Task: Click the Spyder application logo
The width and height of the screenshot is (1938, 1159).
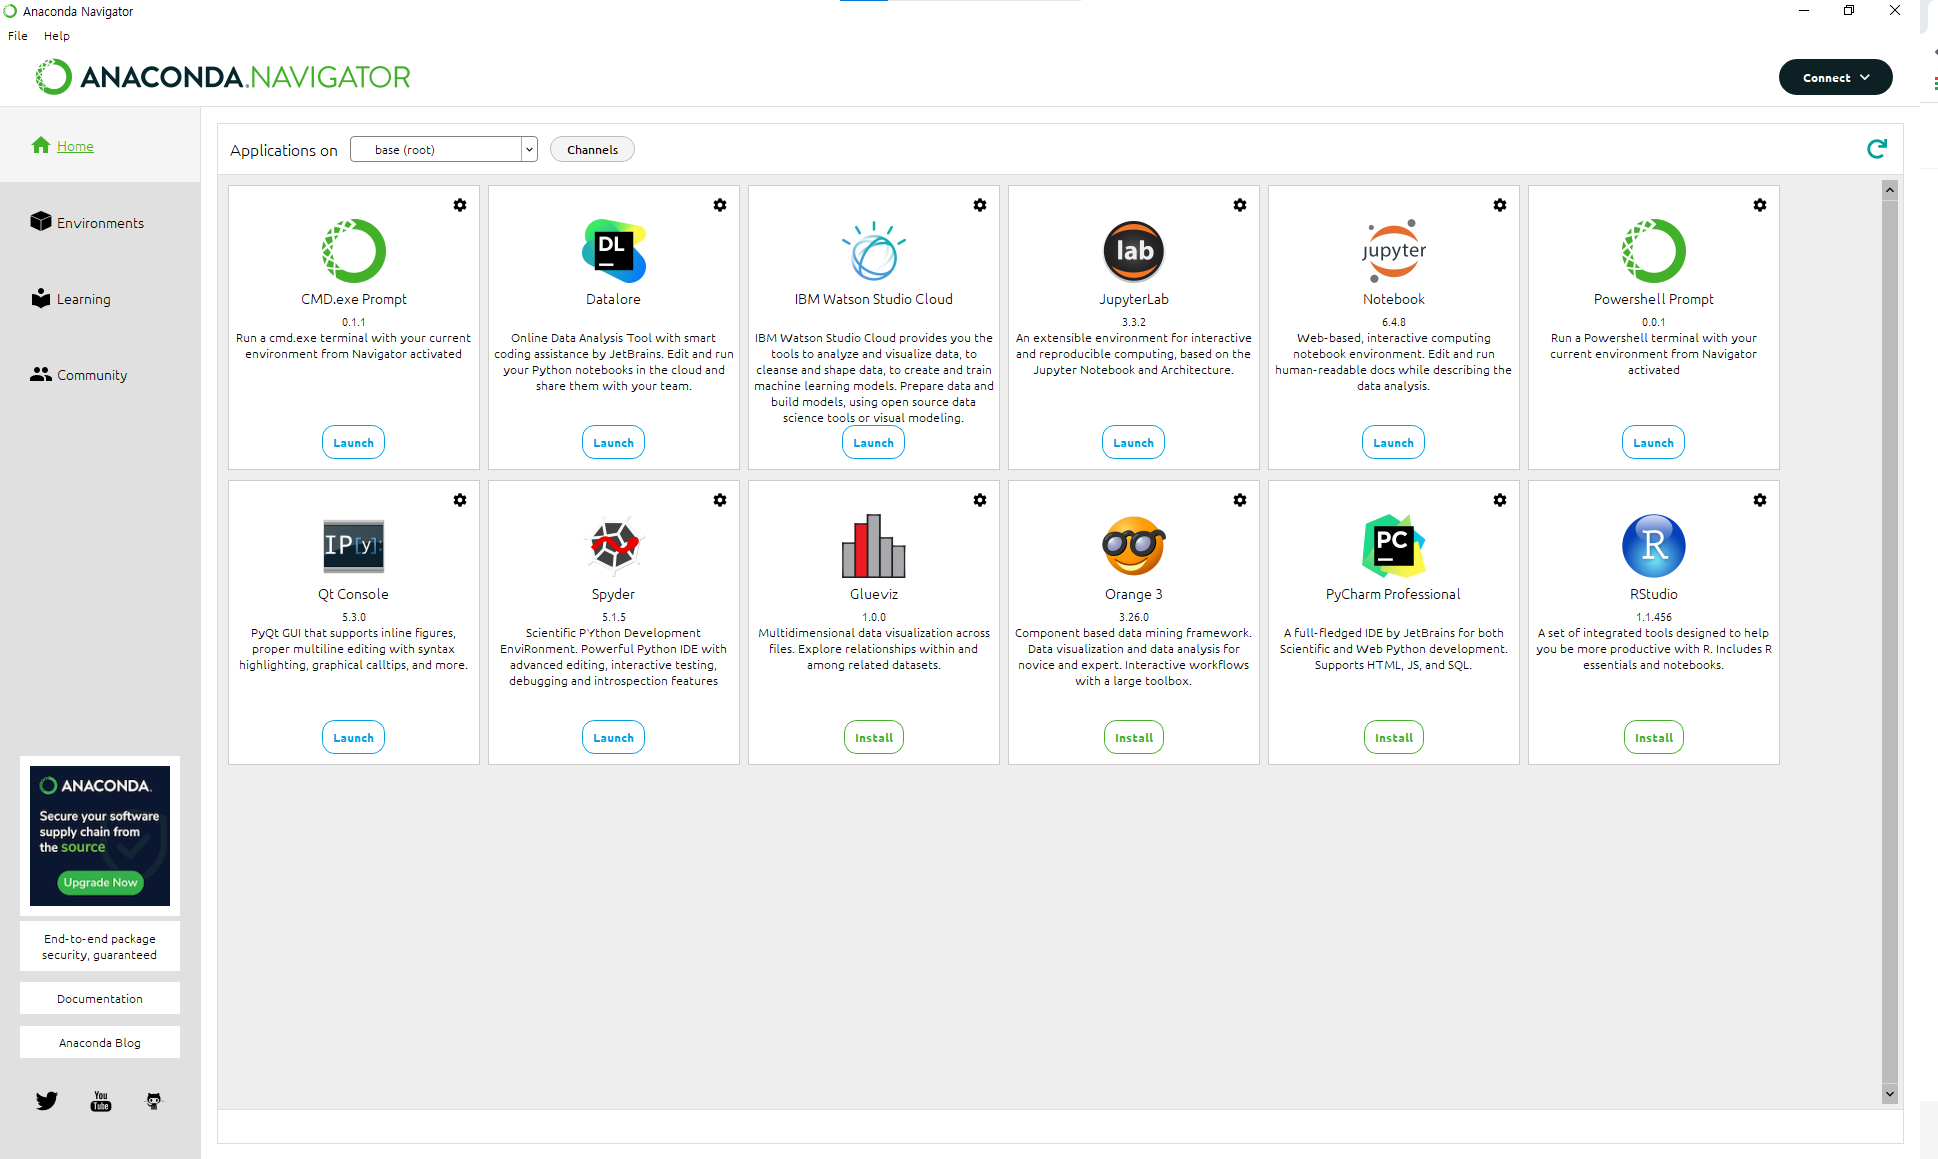Action: pos(613,546)
